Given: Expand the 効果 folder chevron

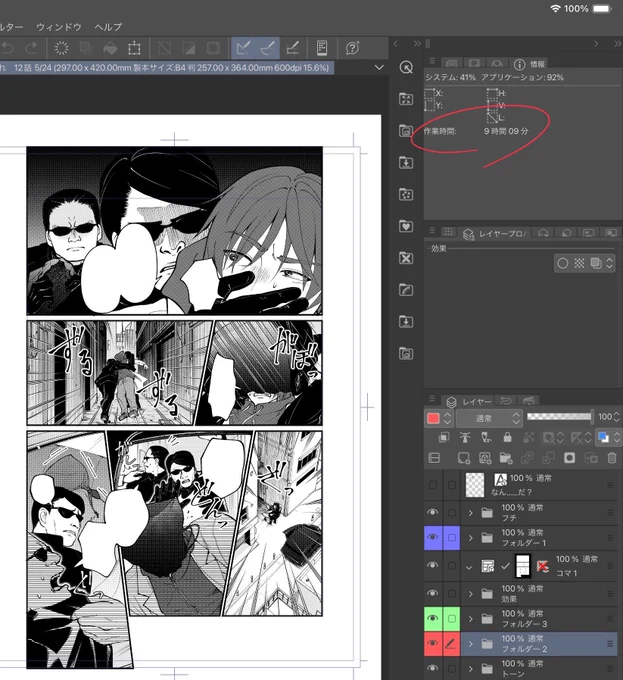Looking at the screenshot, I should click(x=470, y=594).
